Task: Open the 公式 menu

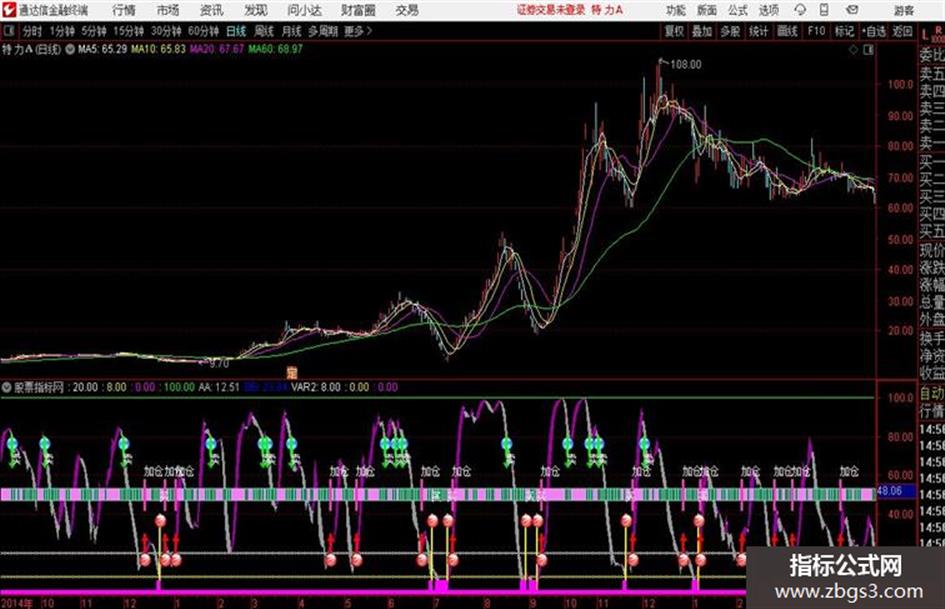Action: [x=738, y=10]
